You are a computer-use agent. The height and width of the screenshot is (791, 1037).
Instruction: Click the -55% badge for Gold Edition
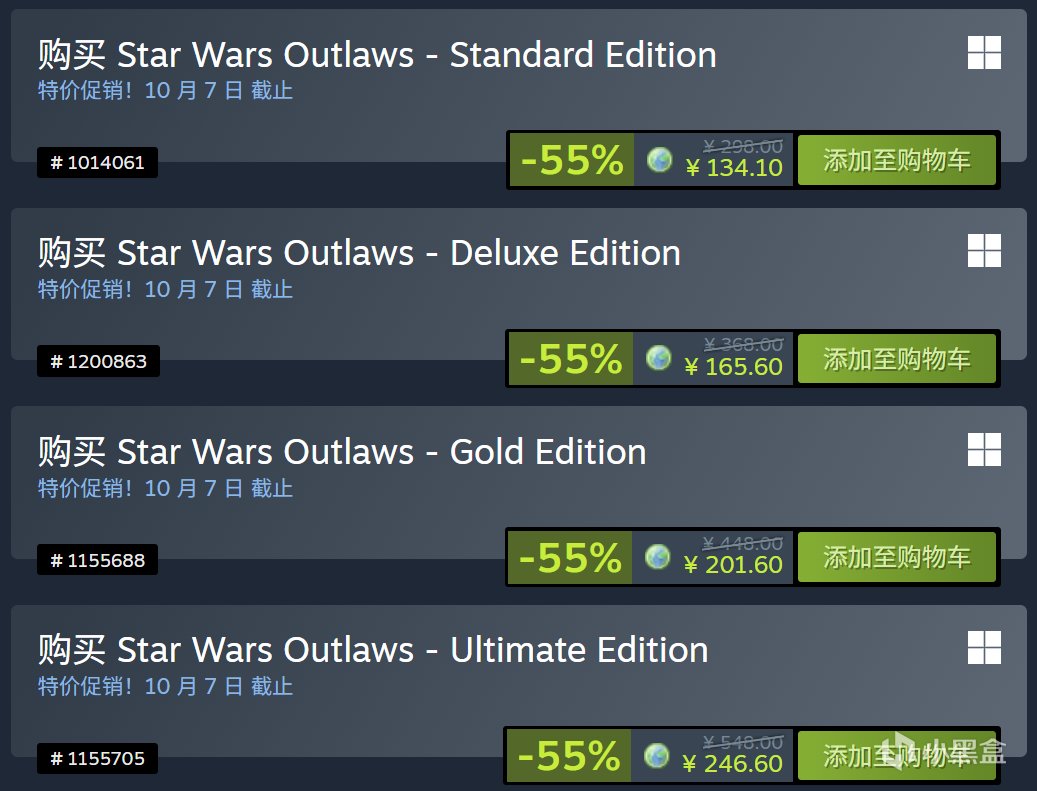click(x=570, y=557)
